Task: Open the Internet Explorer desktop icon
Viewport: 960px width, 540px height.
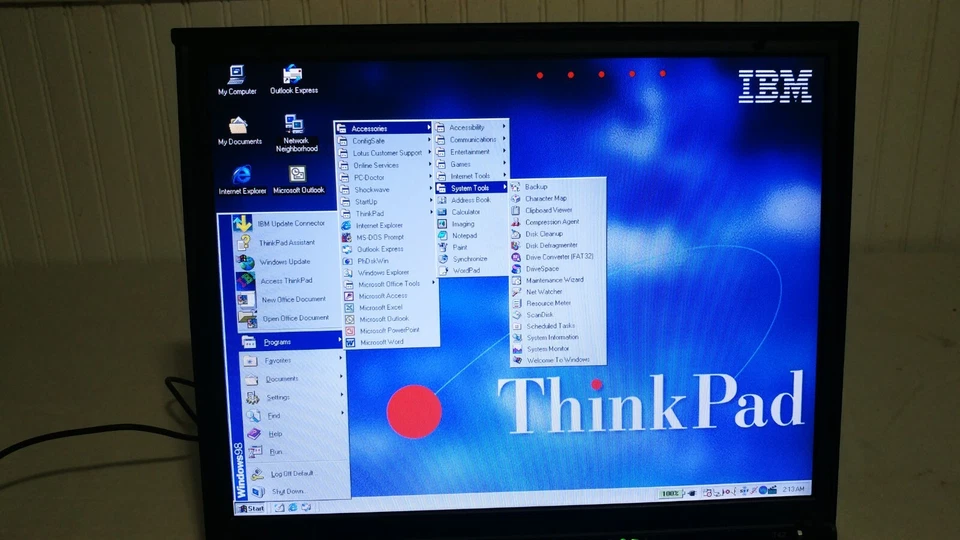Action: [x=242, y=180]
